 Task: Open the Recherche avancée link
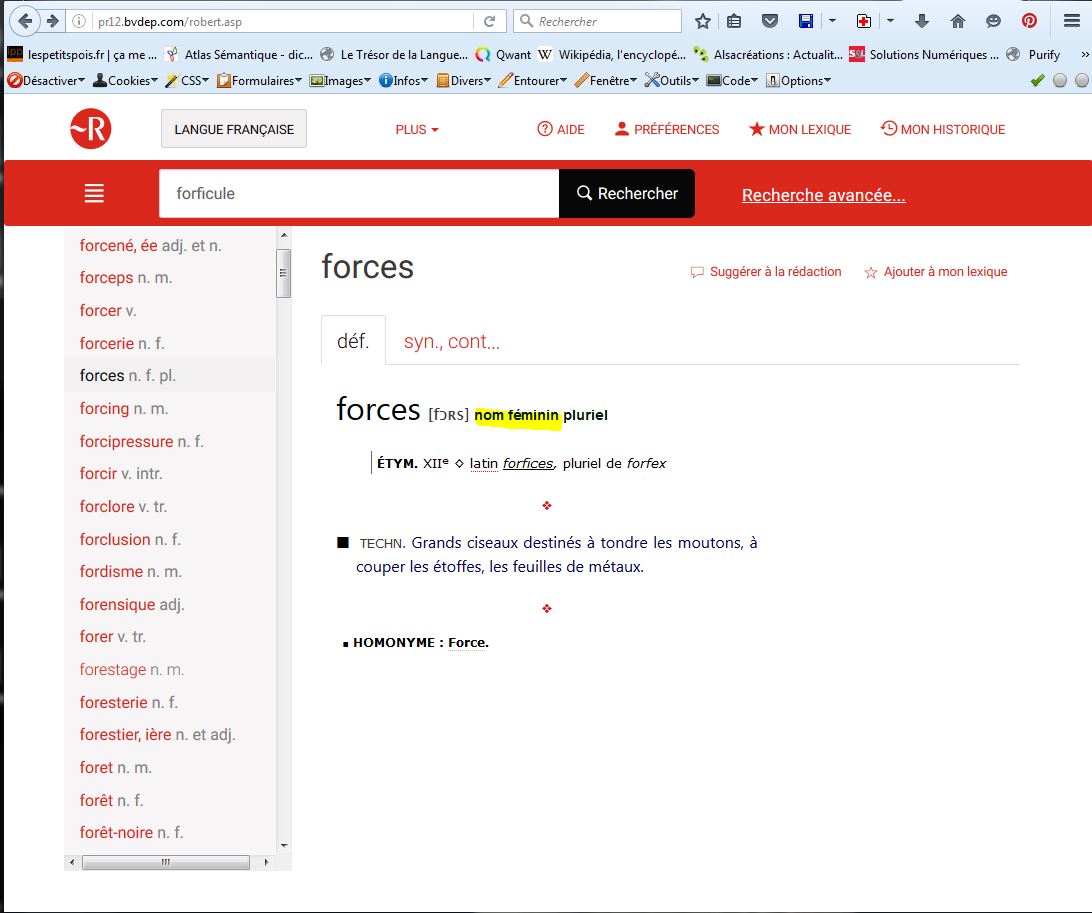click(823, 195)
